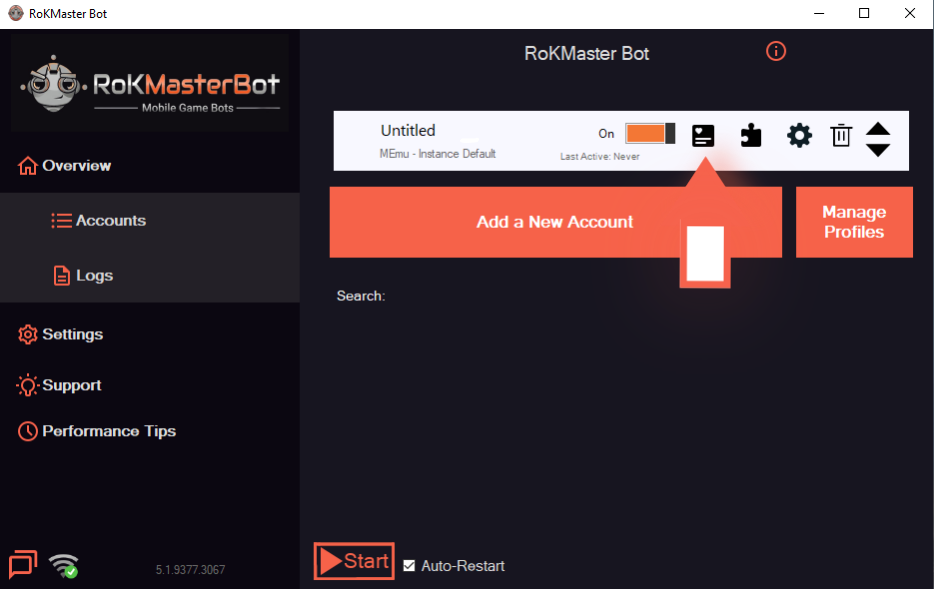Start the bot with the Start button
This screenshot has height=591, width=934.
point(354,561)
